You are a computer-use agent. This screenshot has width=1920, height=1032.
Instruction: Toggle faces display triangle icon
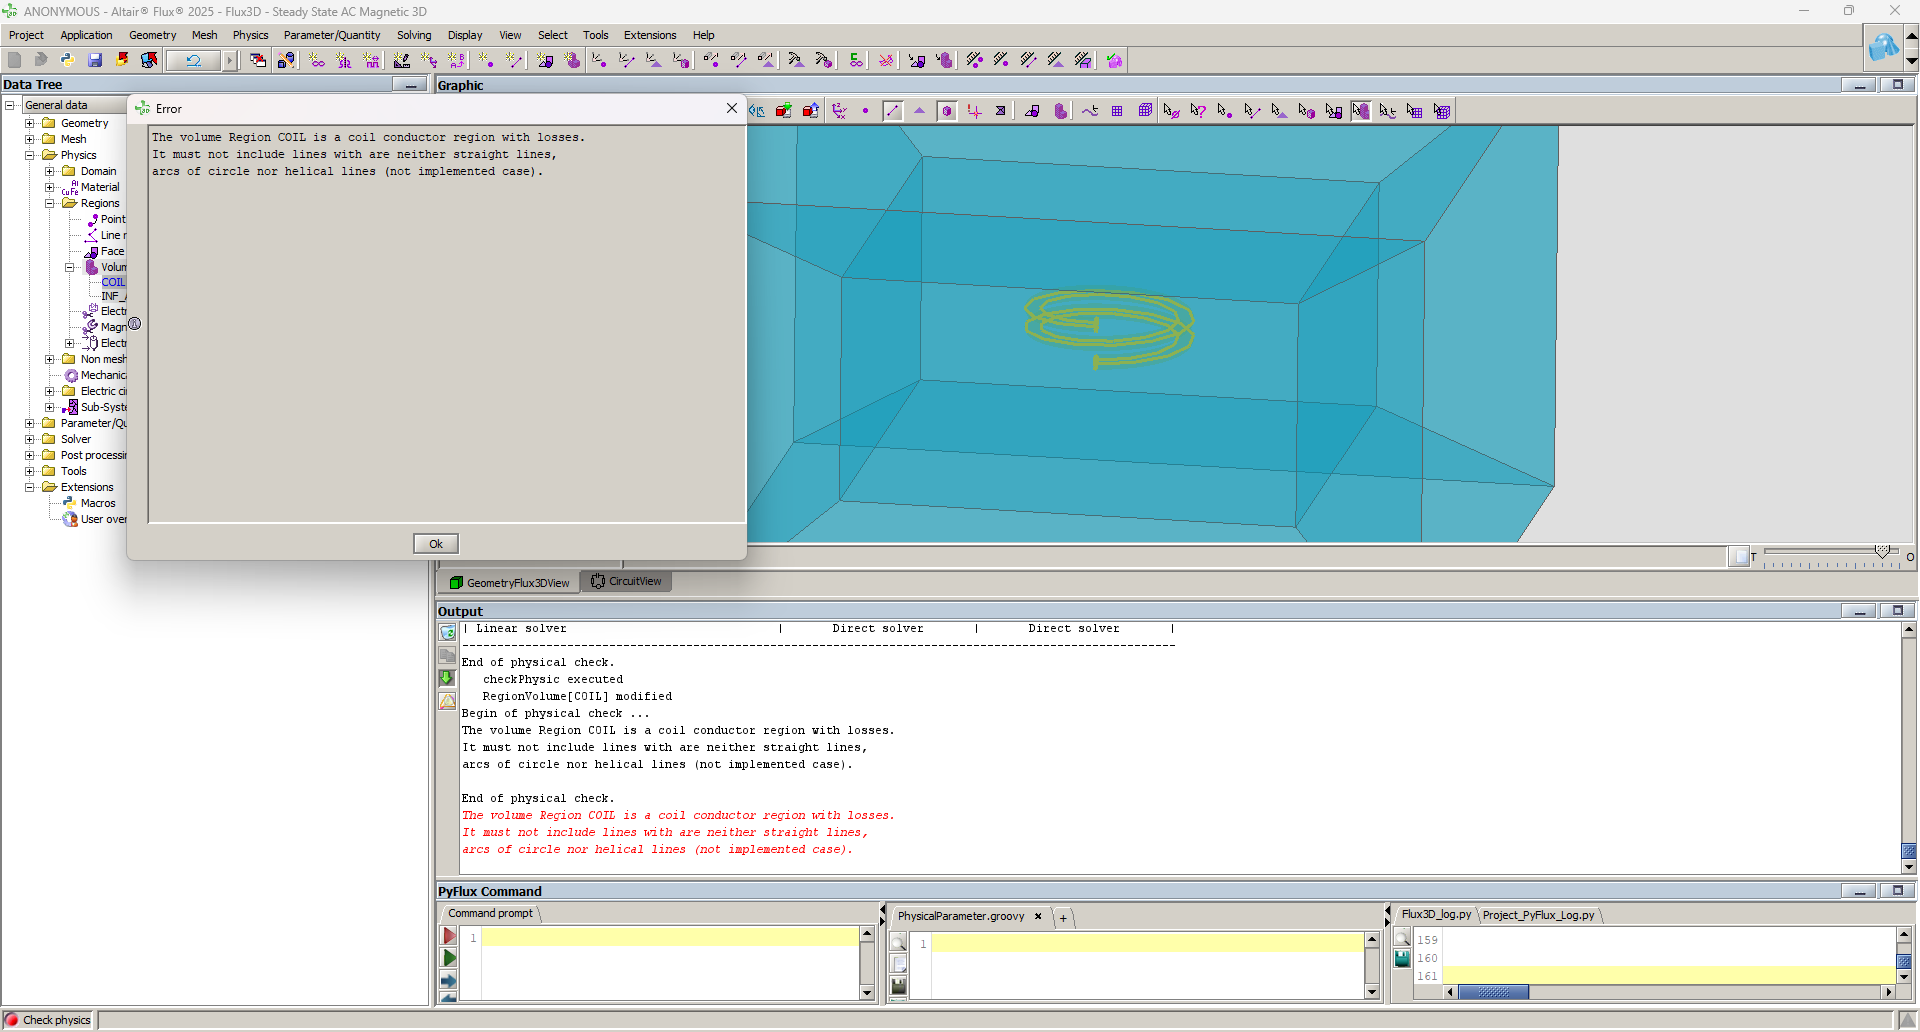[920, 111]
